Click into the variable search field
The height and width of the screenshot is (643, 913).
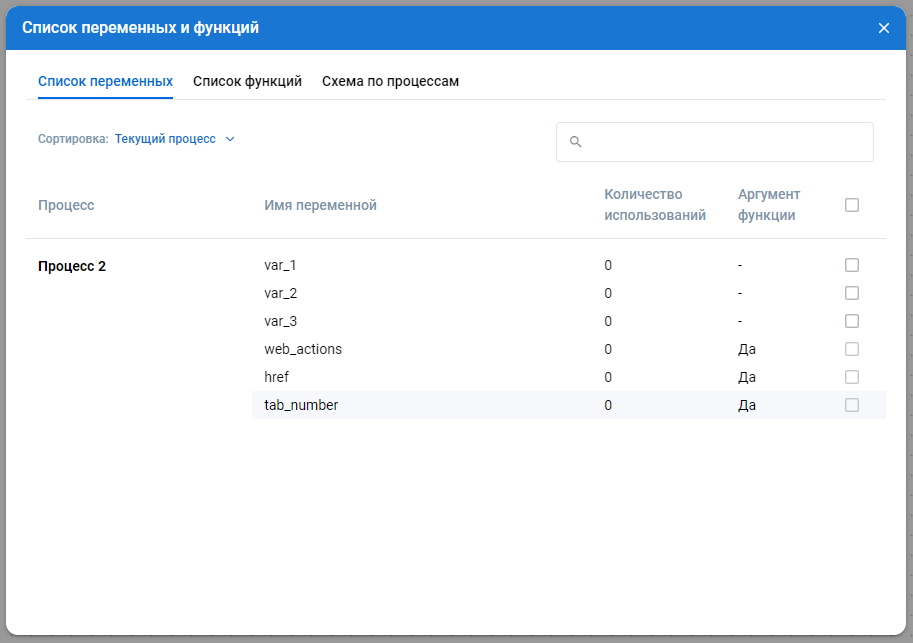tap(725, 142)
